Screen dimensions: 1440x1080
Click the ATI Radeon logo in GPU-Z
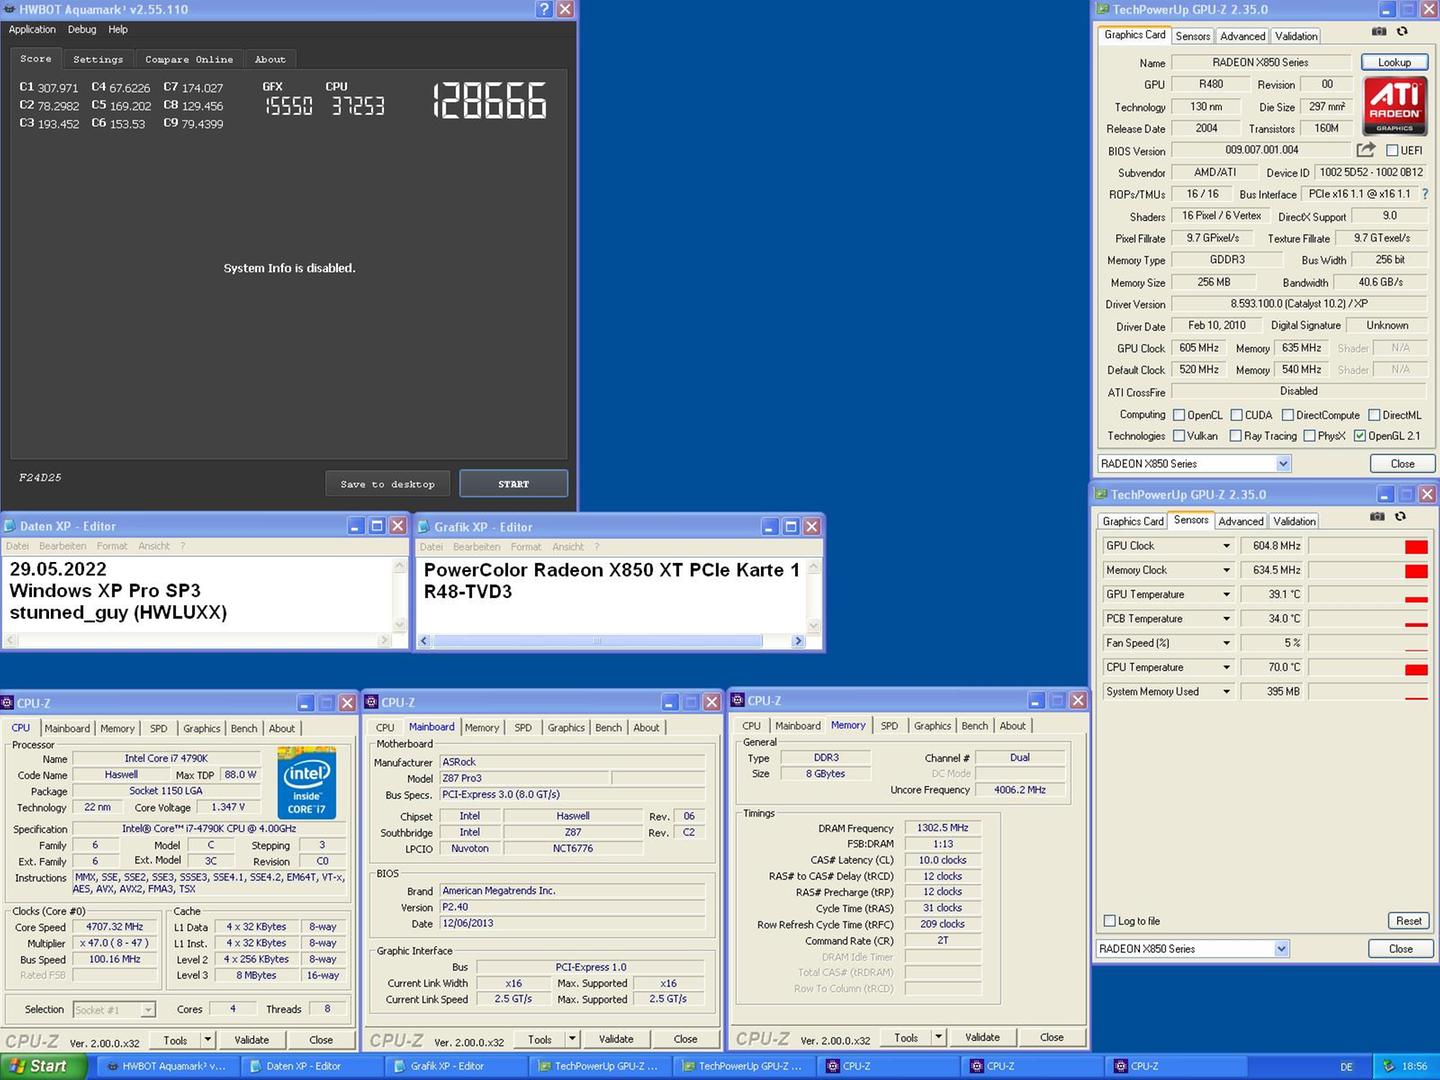pyautogui.click(x=1395, y=107)
